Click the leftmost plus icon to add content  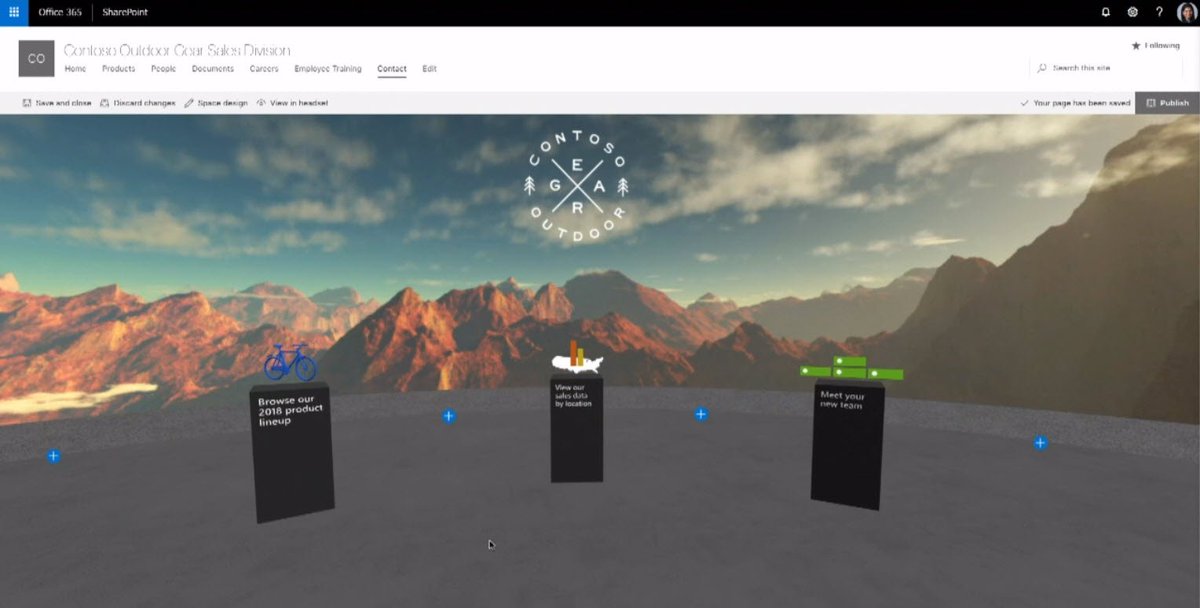tap(53, 455)
